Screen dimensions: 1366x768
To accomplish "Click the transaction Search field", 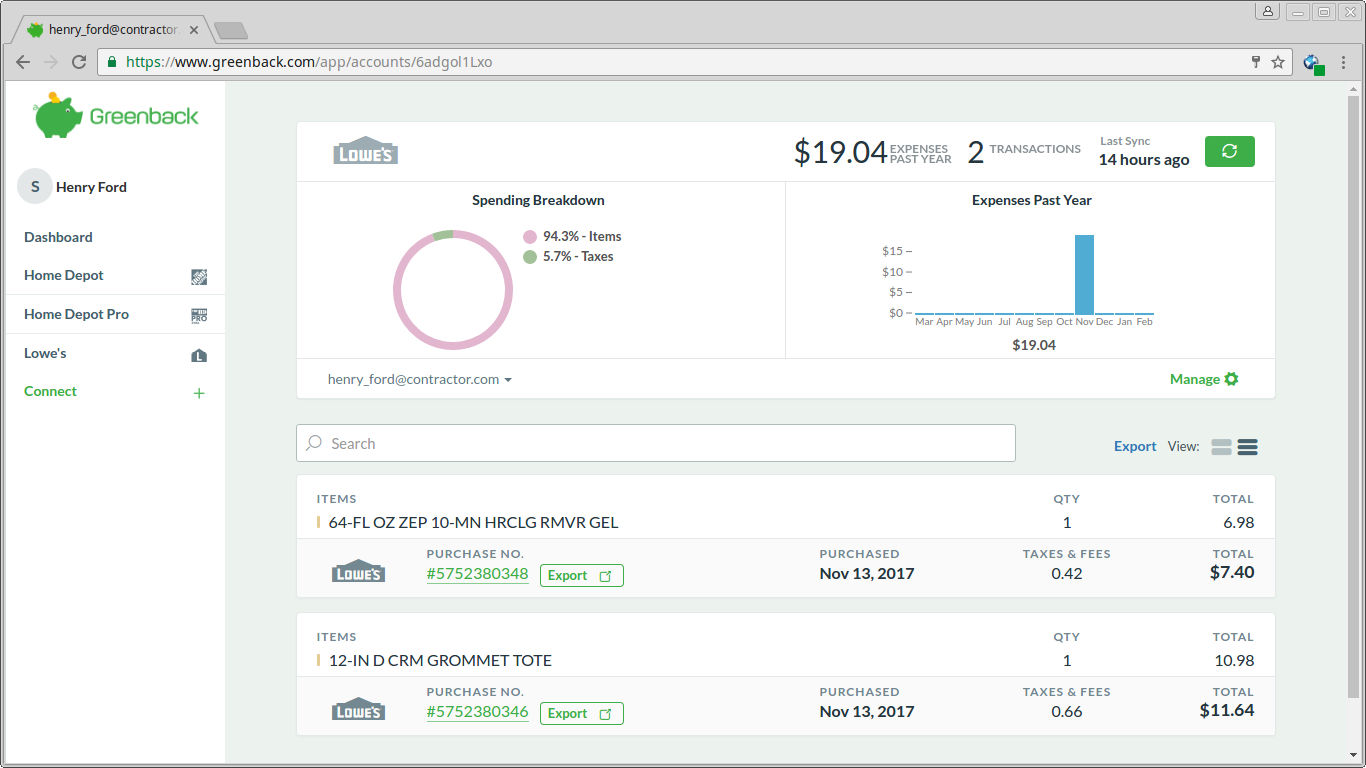I will click(x=656, y=443).
